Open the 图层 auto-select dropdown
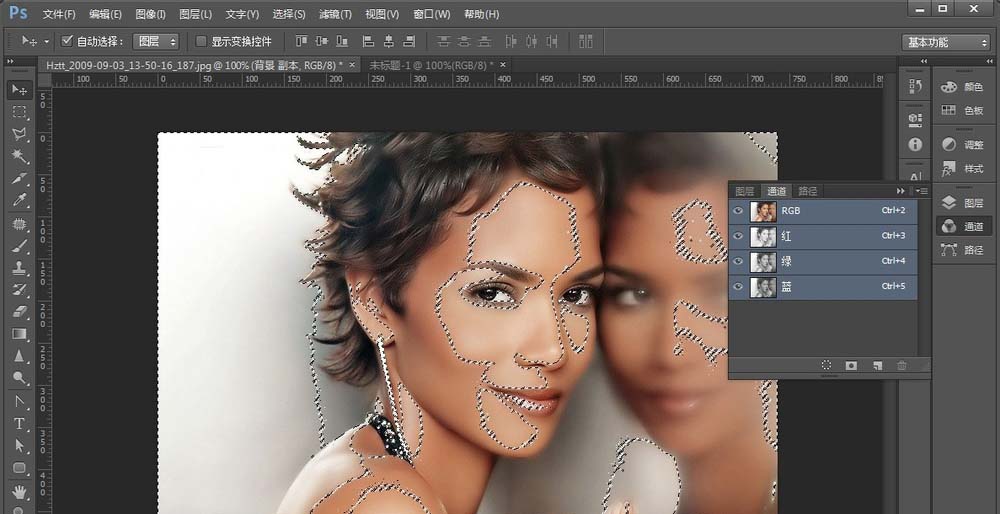Viewport: 1000px width, 514px height. [157, 41]
